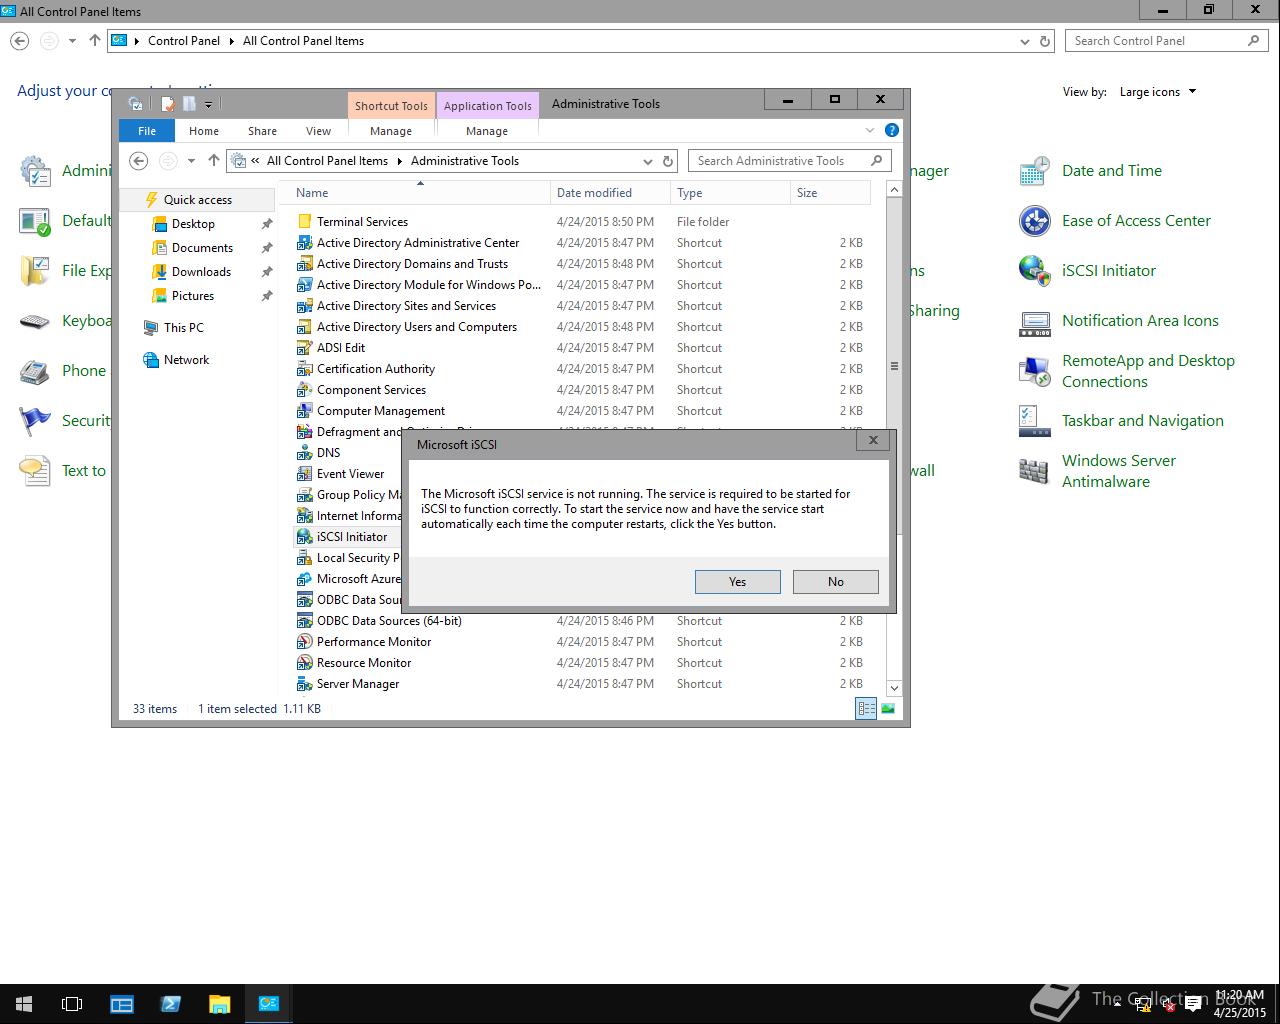Open View by Large icons dropdown

[1158, 92]
